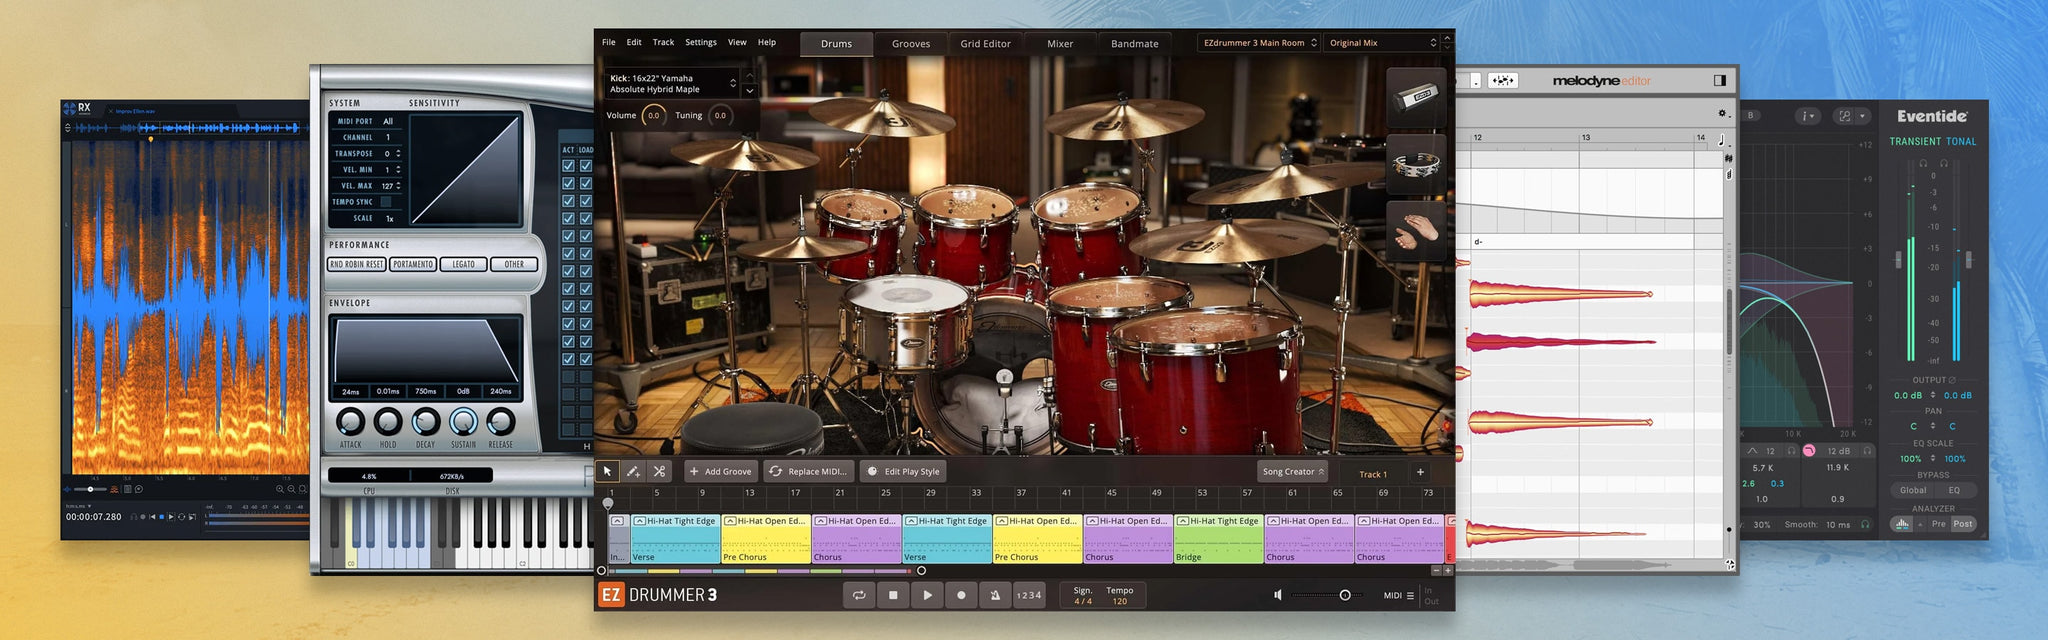The image size is (2048, 640).
Task: Click the Add Groove button
Action: point(719,471)
